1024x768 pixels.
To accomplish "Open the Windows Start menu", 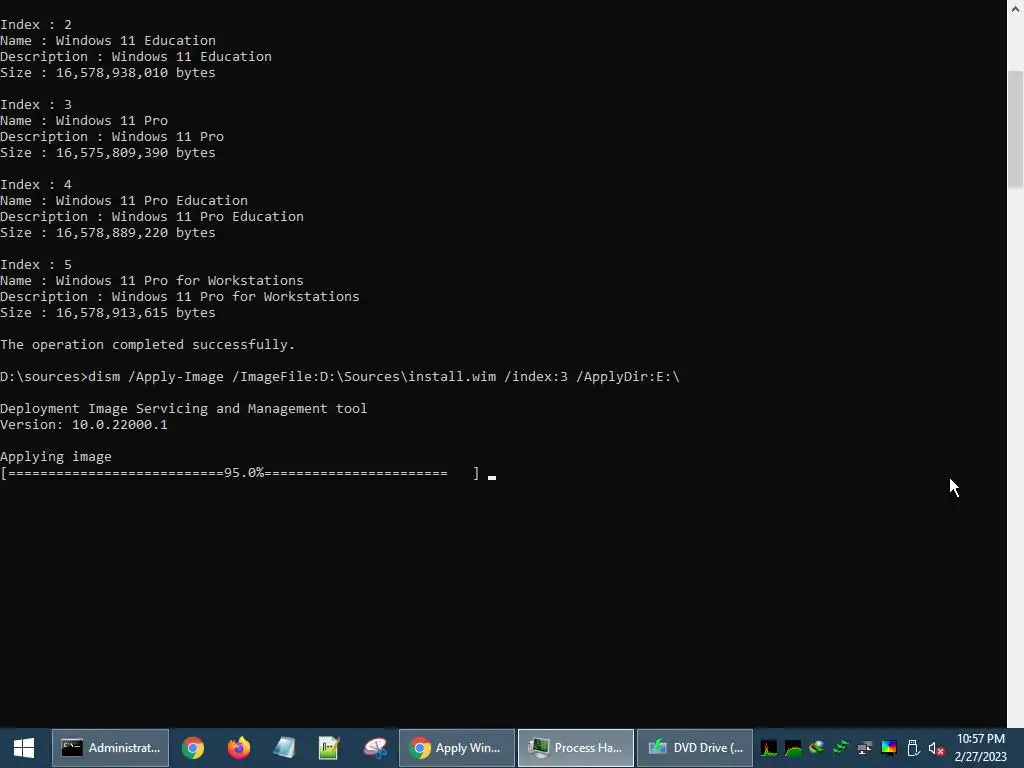I will pyautogui.click(x=24, y=748).
